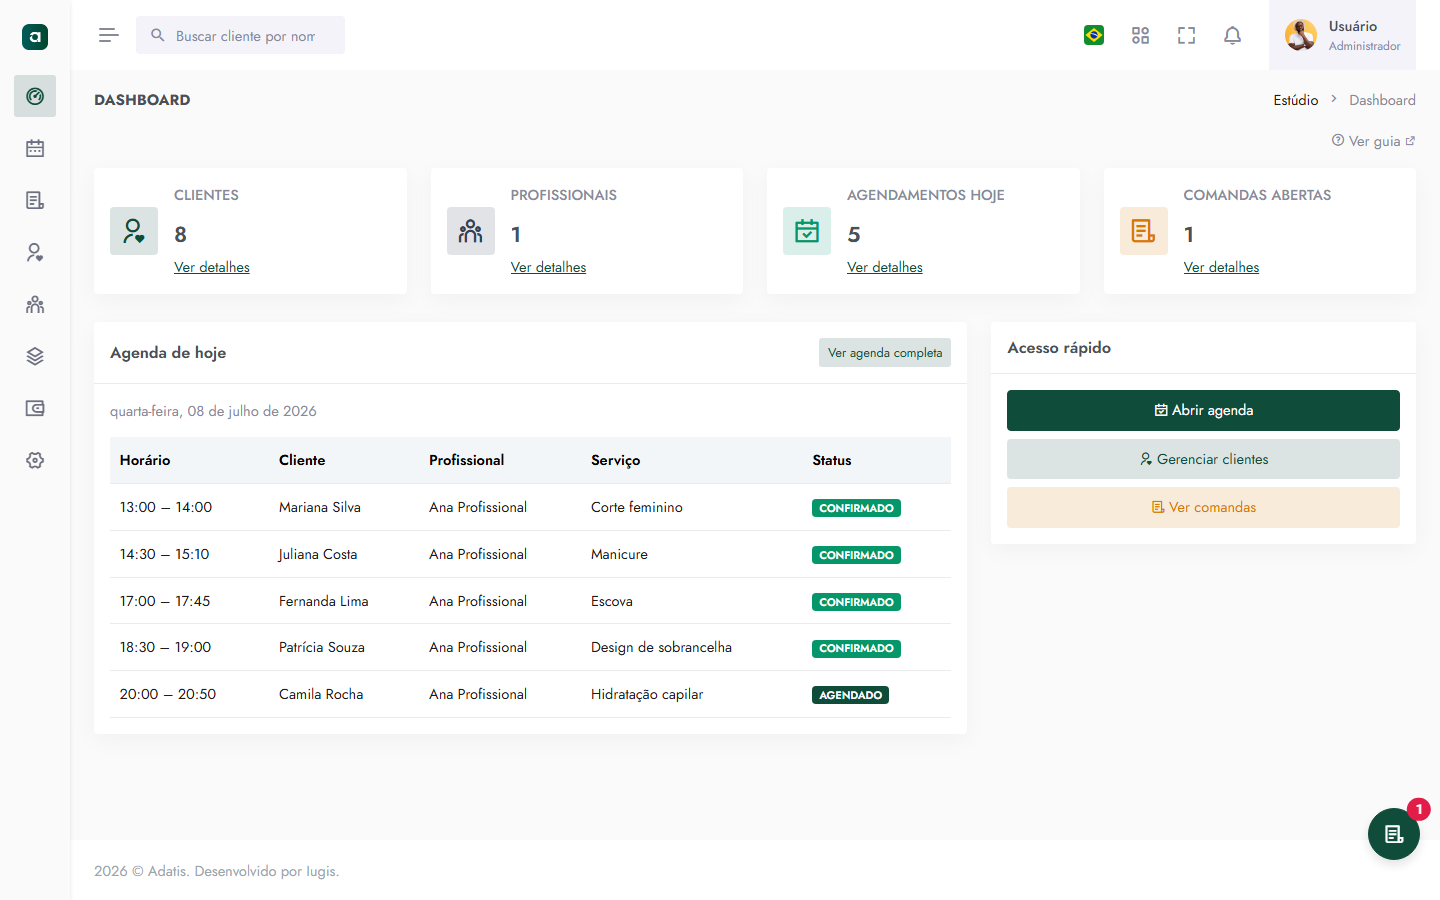Open the calendar agenda sidebar icon

tap(35, 148)
